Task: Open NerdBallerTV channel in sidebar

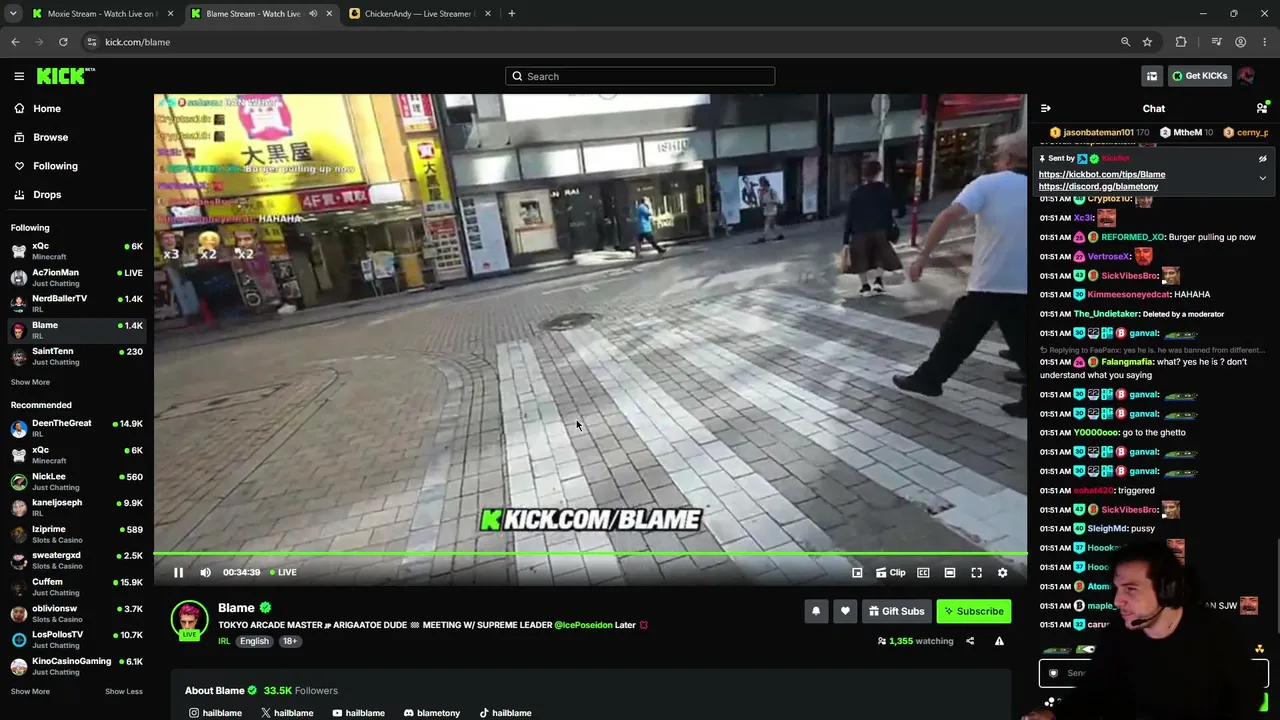Action: click(x=77, y=302)
